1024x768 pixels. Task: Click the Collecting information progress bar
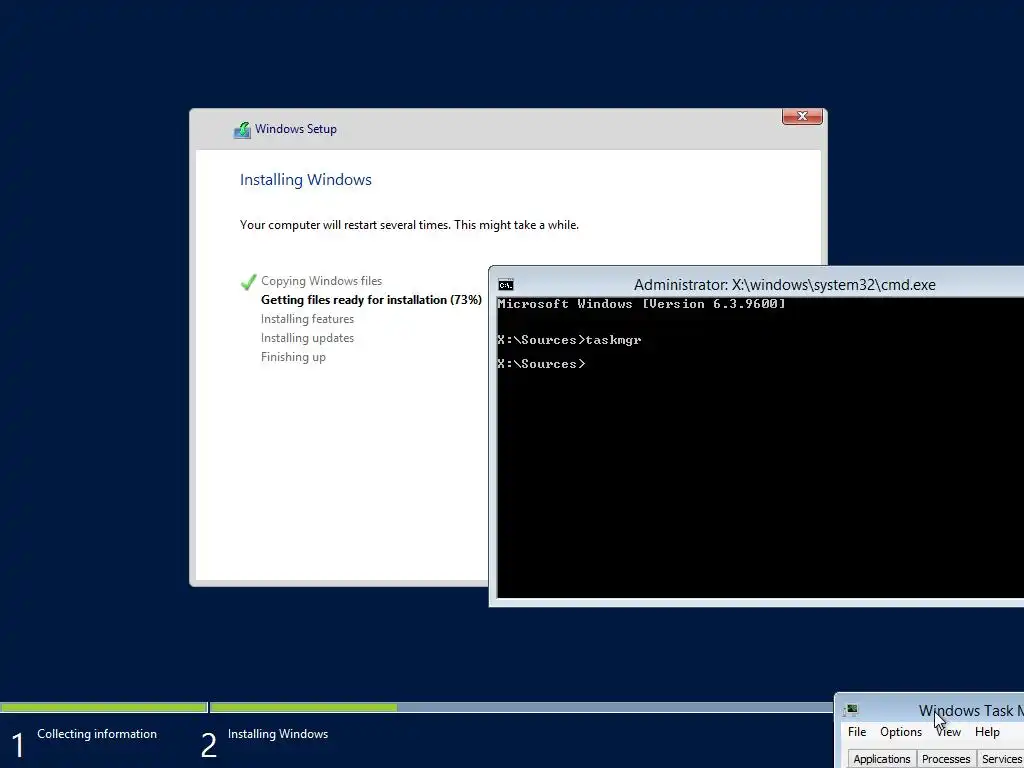[103, 707]
